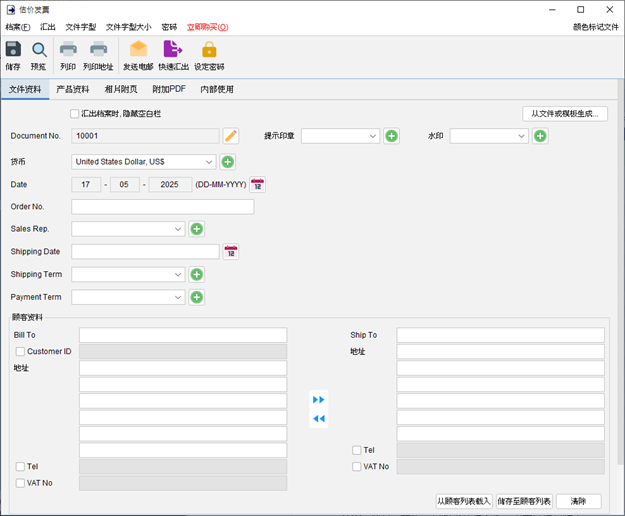Click first Ship To 地址 line
Image resolution: width=625 pixels, height=516 pixels.
coord(500,351)
